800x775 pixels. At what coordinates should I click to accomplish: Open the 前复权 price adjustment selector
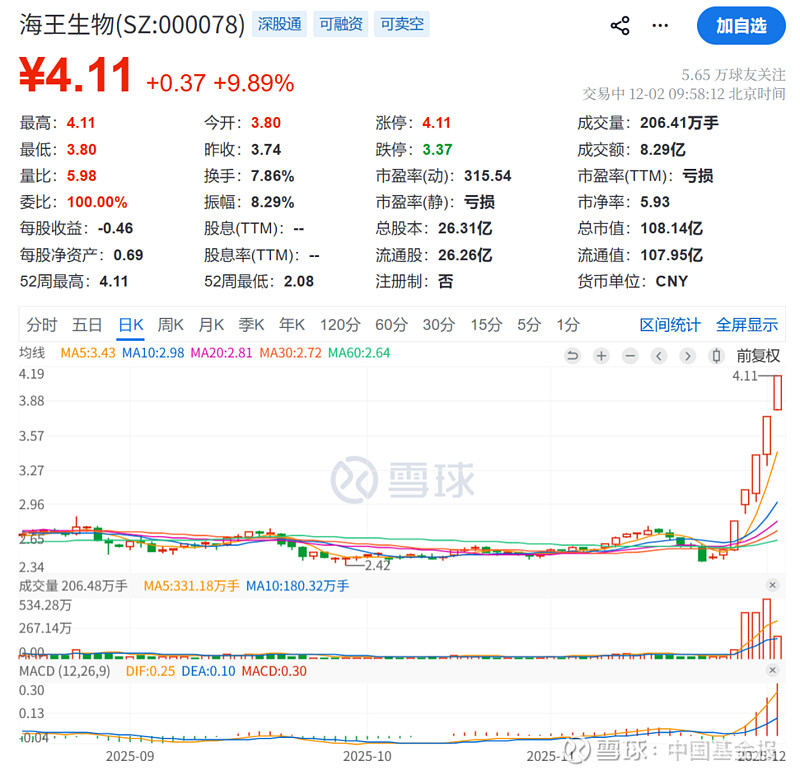(760, 353)
